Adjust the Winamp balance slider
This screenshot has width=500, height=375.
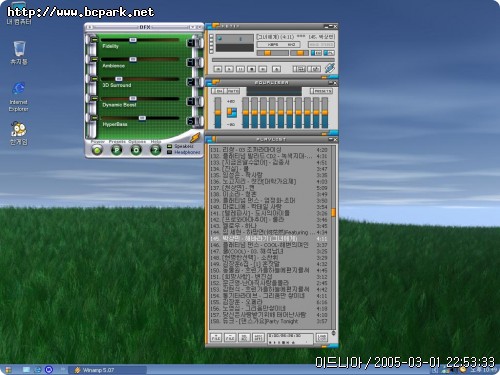[x=299, y=53]
